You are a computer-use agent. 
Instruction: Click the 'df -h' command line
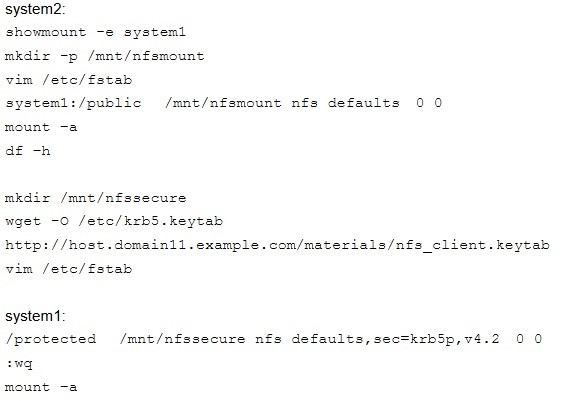(x=28, y=151)
